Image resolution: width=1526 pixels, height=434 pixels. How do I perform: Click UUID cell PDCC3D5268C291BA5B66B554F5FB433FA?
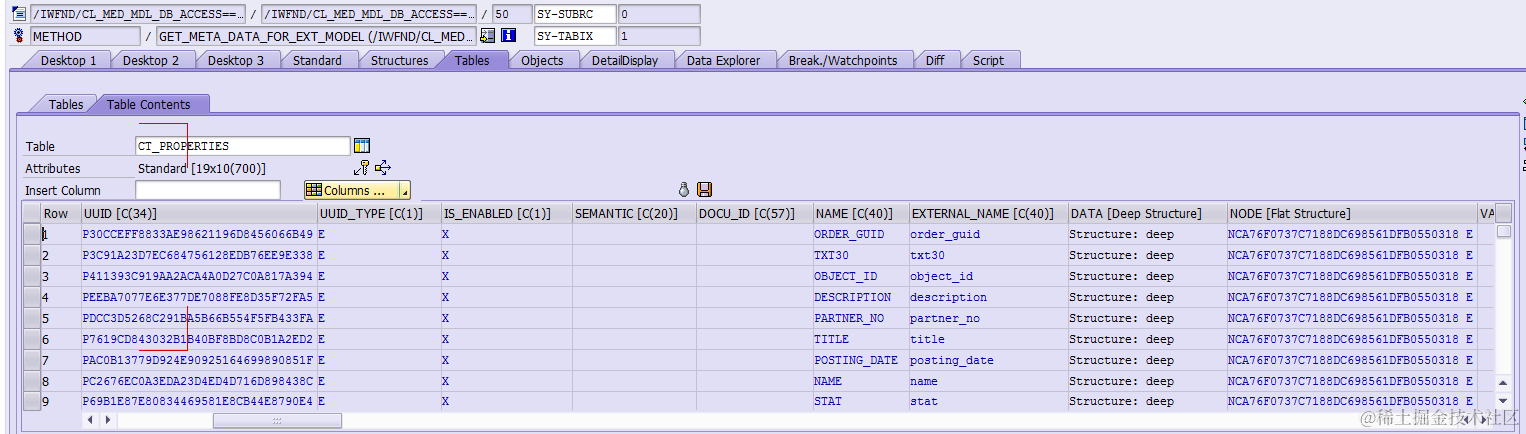pos(198,318)
